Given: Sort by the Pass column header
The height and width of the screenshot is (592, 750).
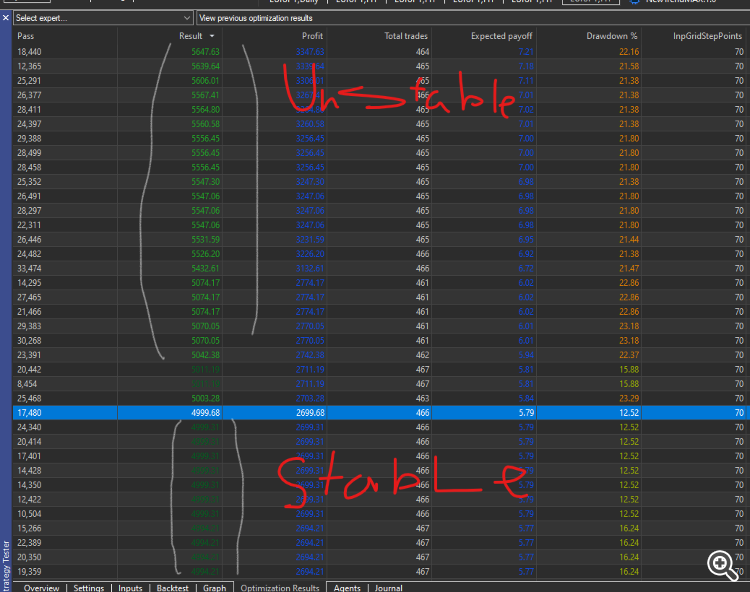Looking at the screenshot, I should point(25,36).
